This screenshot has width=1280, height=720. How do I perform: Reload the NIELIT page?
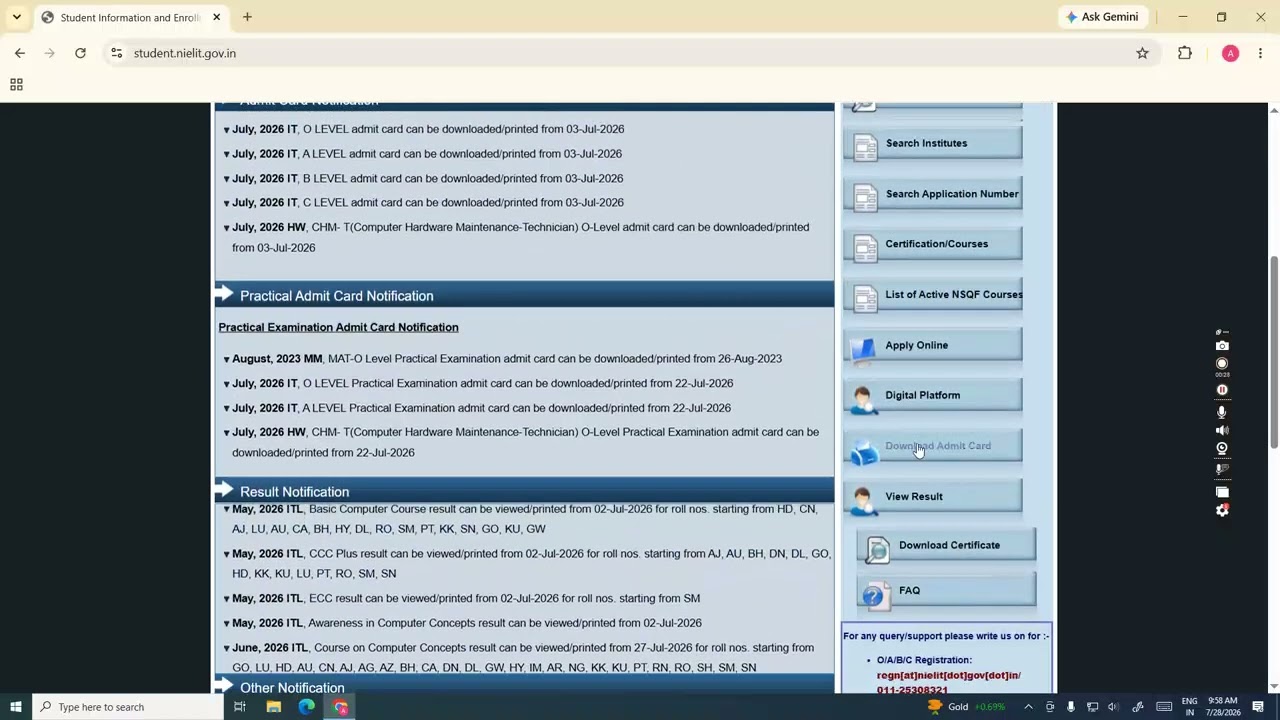80,53
